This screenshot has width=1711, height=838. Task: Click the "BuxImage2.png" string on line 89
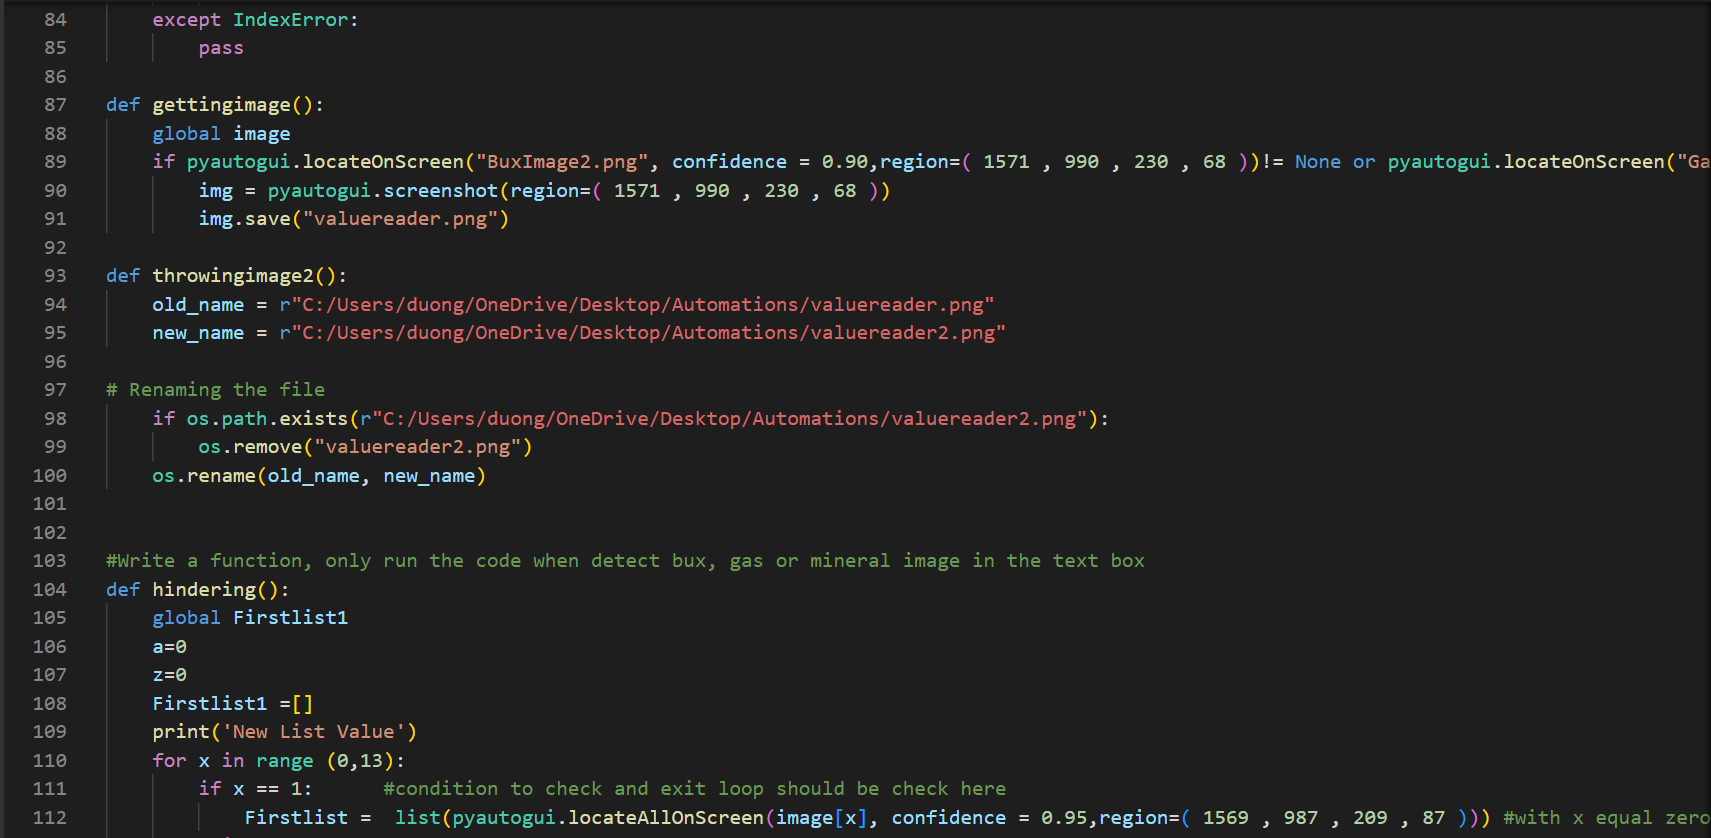point(561,162)
